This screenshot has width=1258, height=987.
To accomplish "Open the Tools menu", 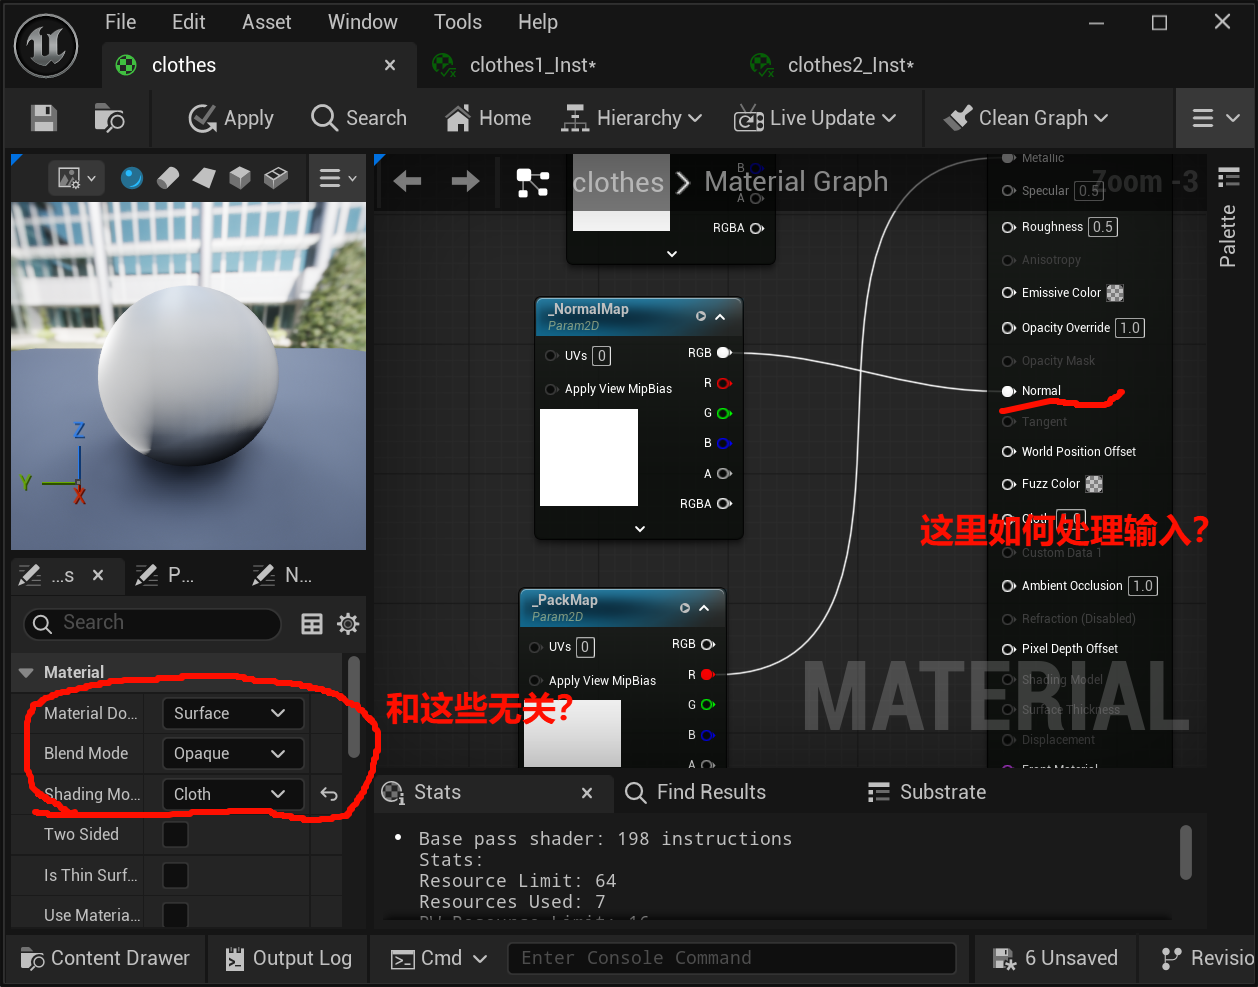I will [458, 22].
